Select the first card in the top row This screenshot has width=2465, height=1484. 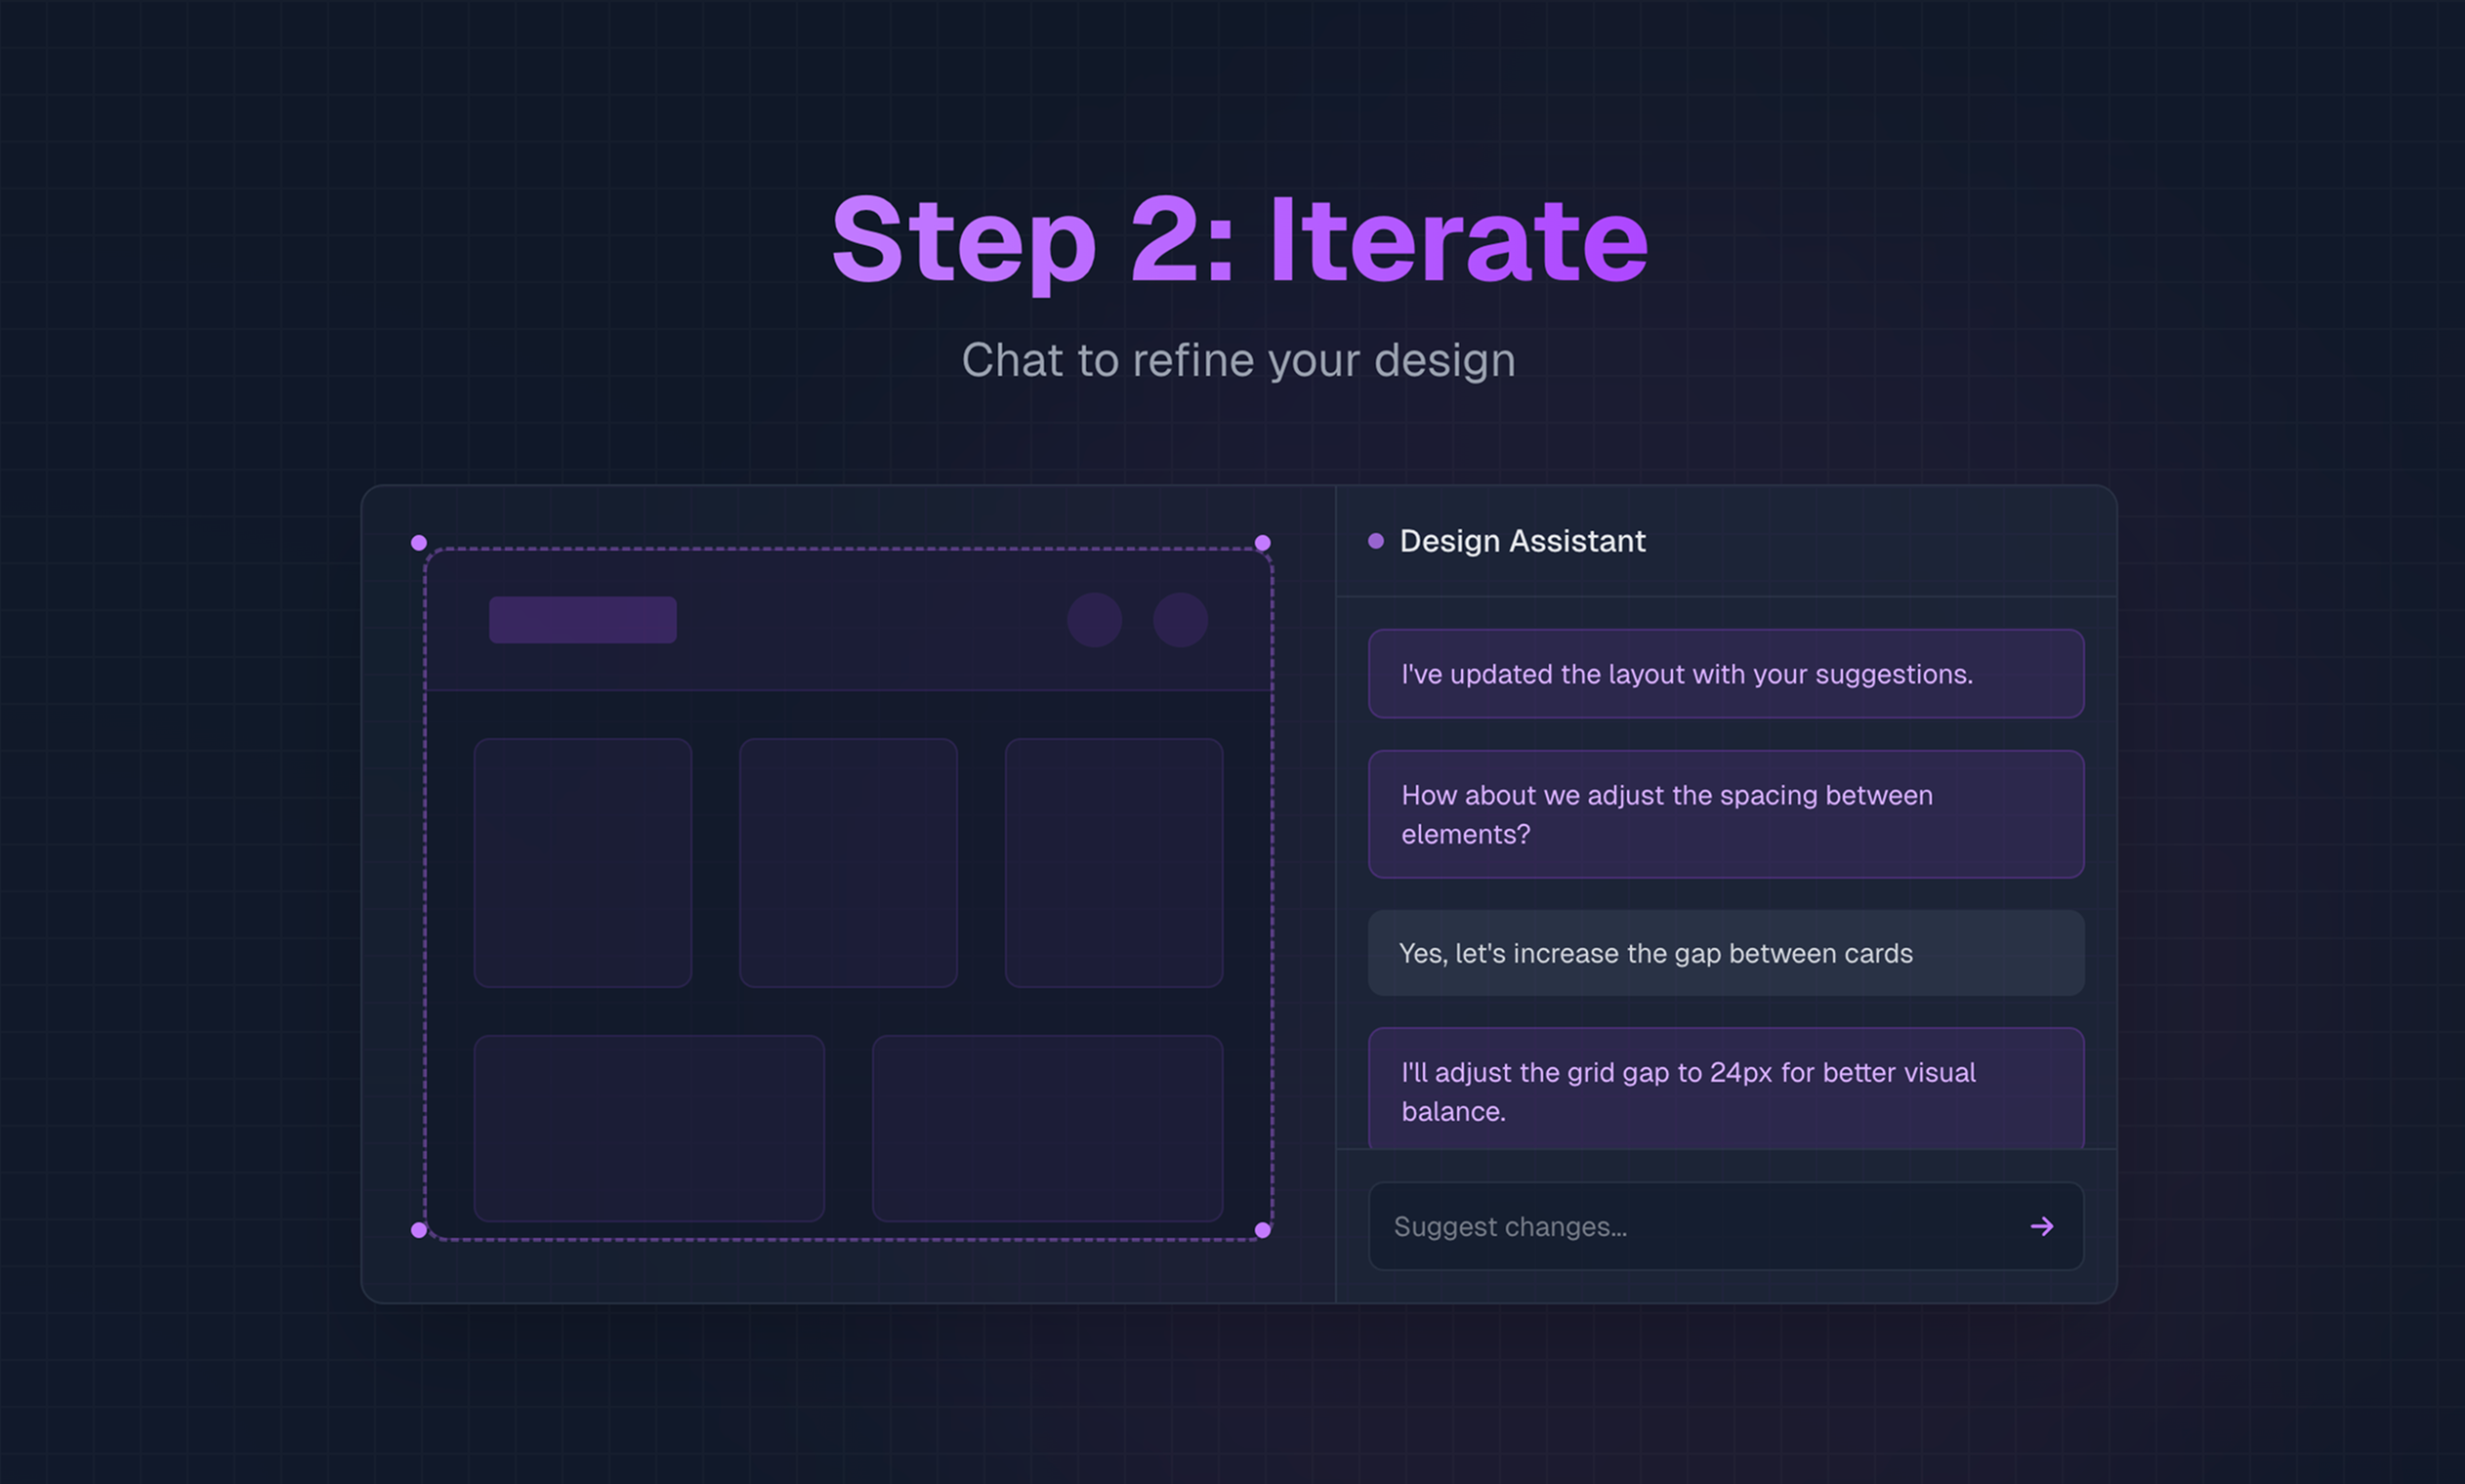coord(582,862)
